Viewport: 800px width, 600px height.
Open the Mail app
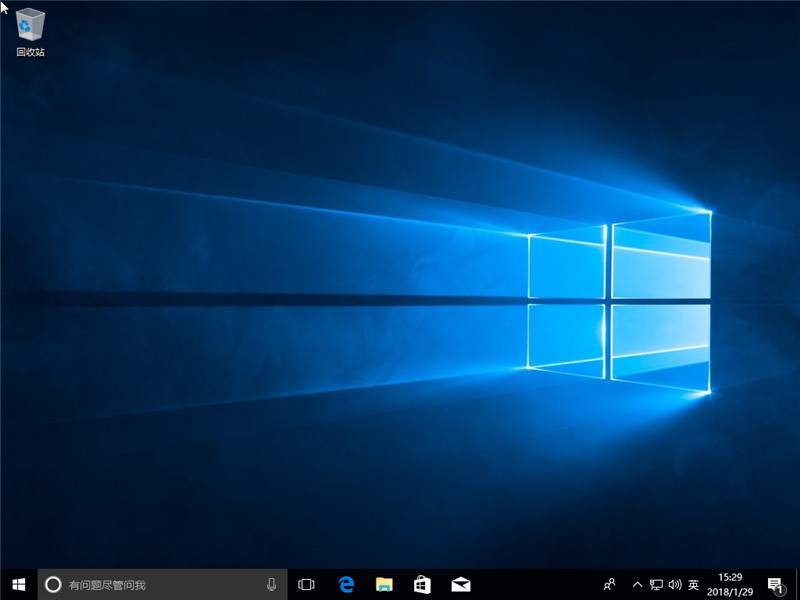[463, 584]
